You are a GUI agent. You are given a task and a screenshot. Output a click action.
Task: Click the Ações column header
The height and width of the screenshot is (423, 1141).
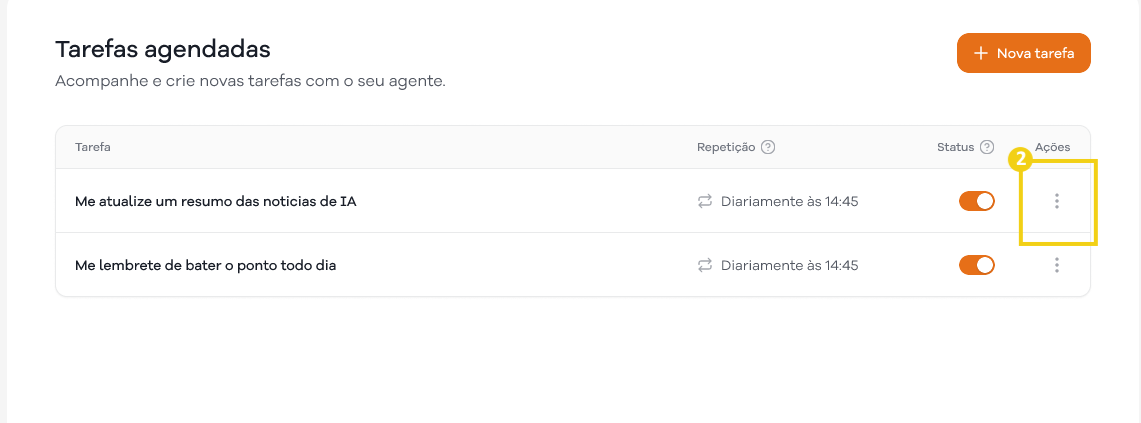click(1052, 147)
